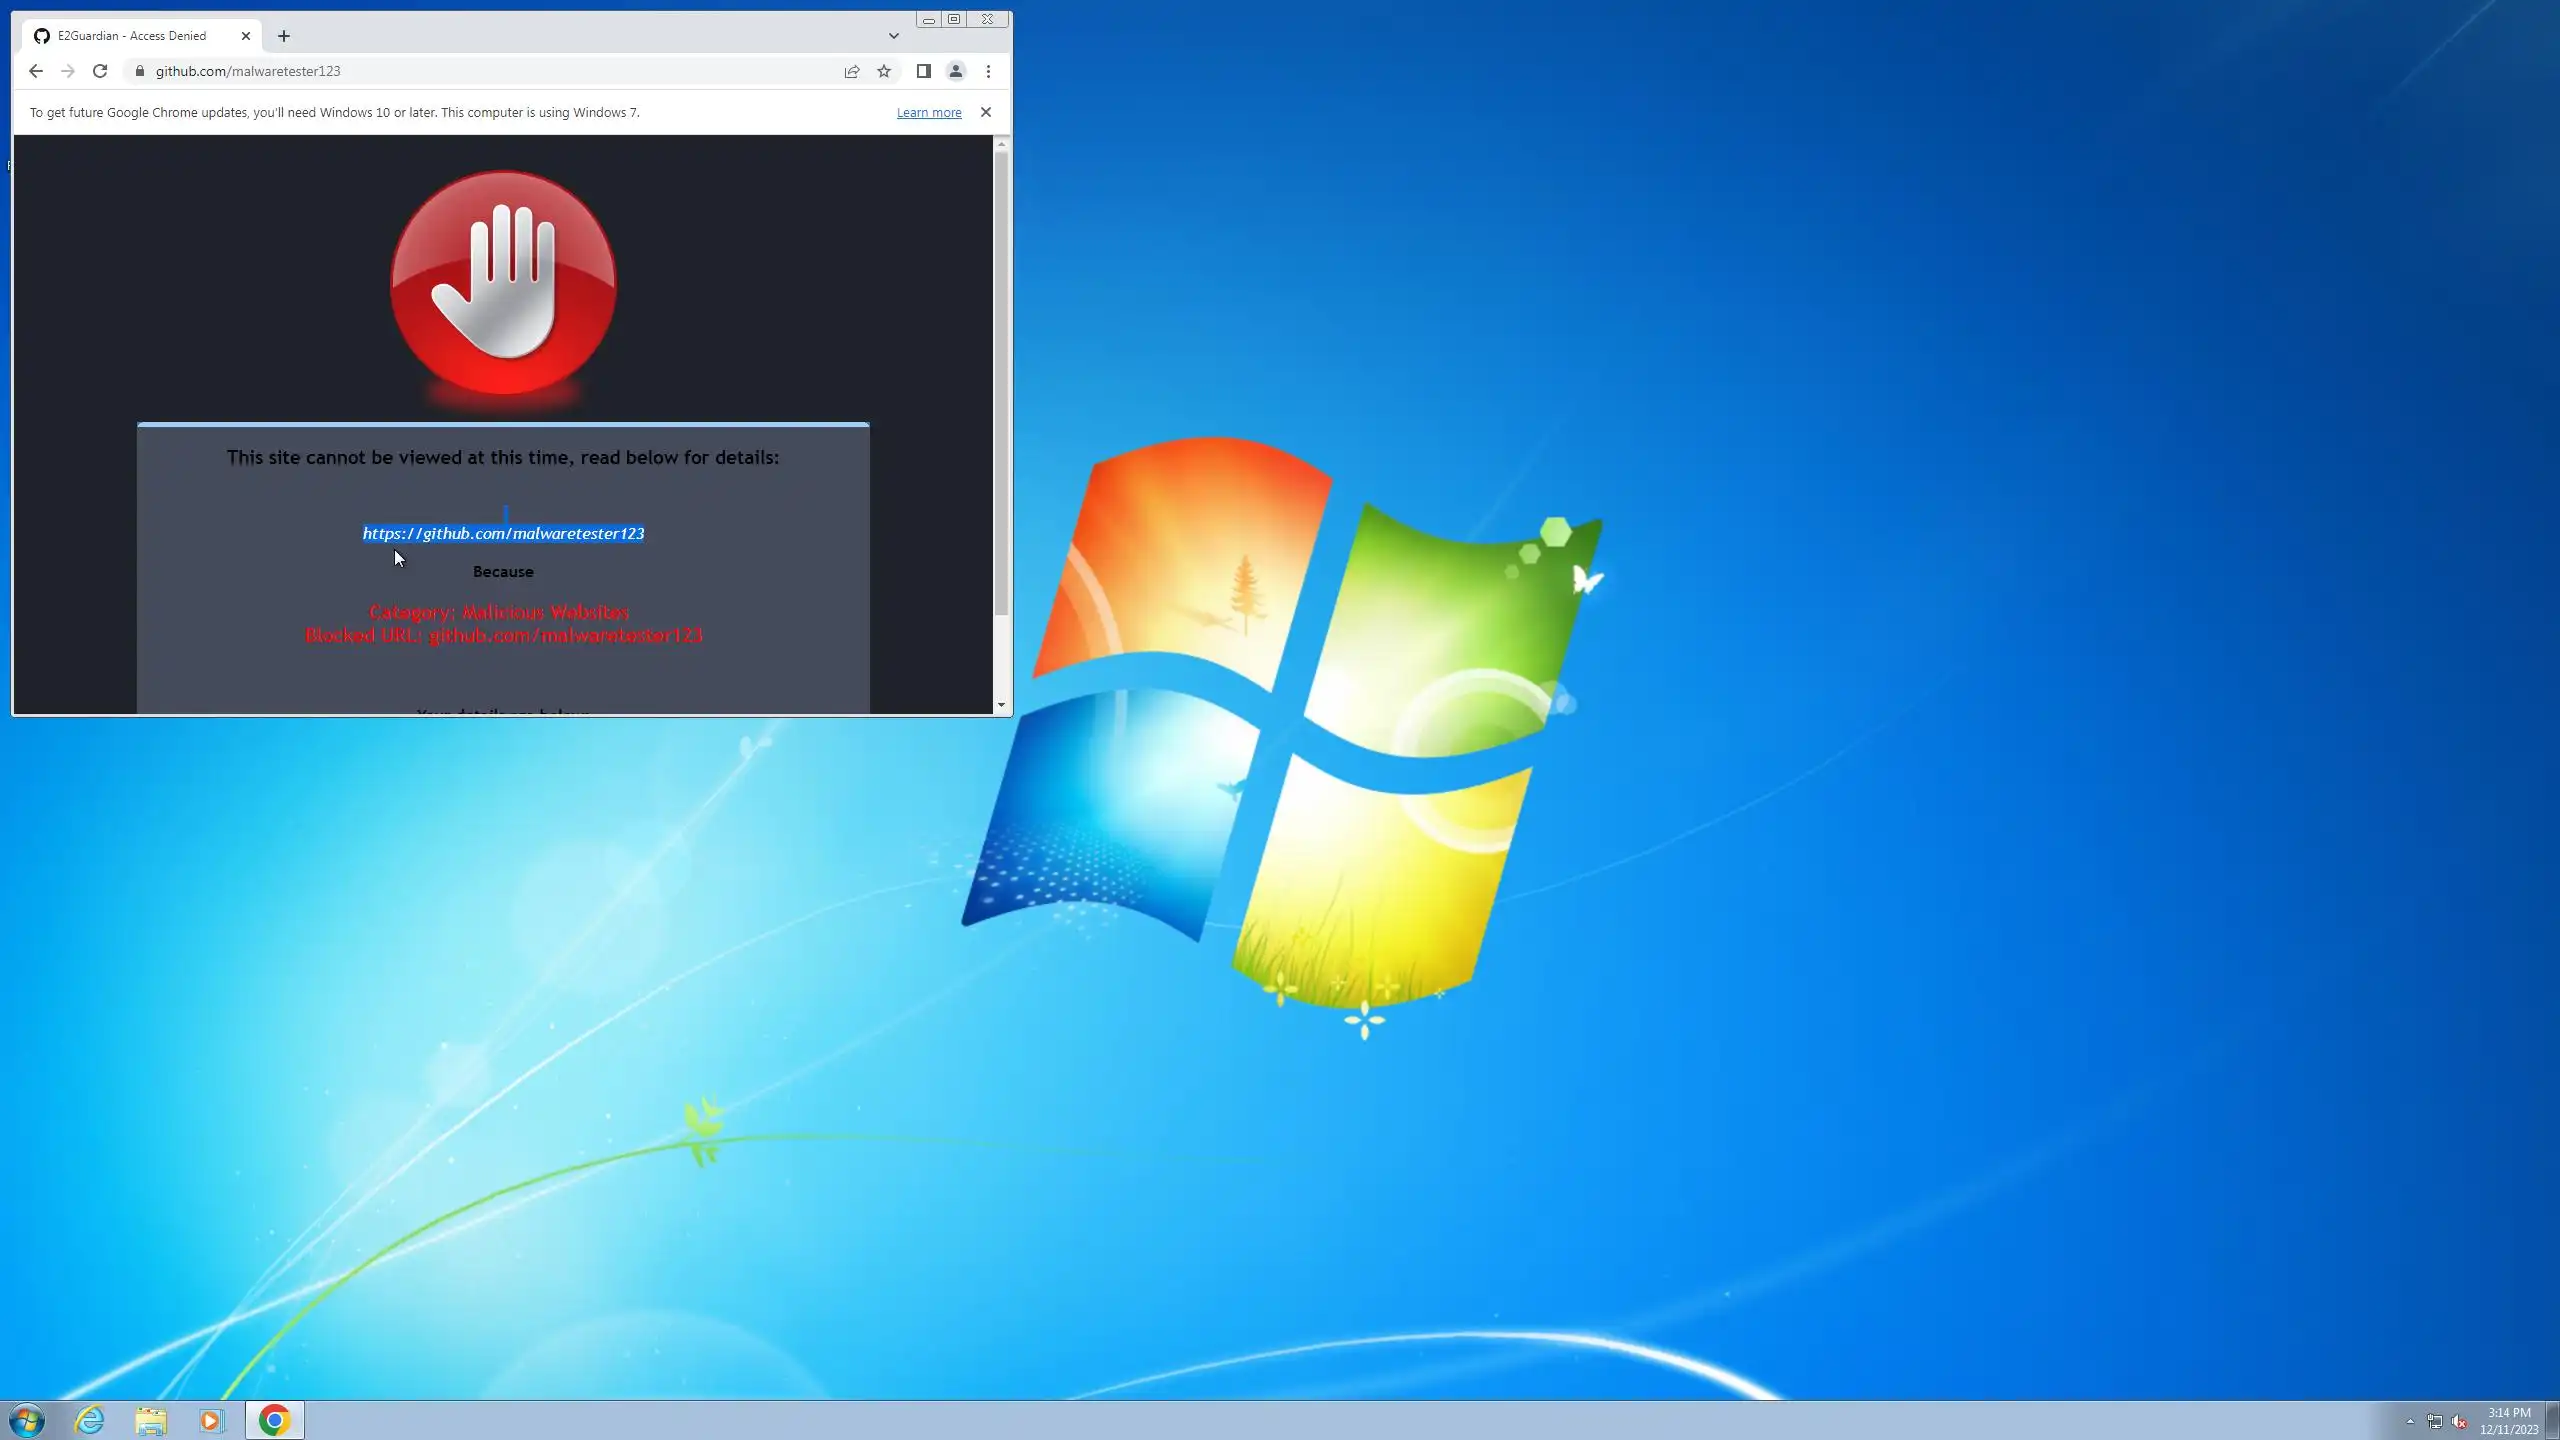2560x1440 pixels.
Task: Click the github.com/malwaretester123 blocked link
Action: [503, 534]
